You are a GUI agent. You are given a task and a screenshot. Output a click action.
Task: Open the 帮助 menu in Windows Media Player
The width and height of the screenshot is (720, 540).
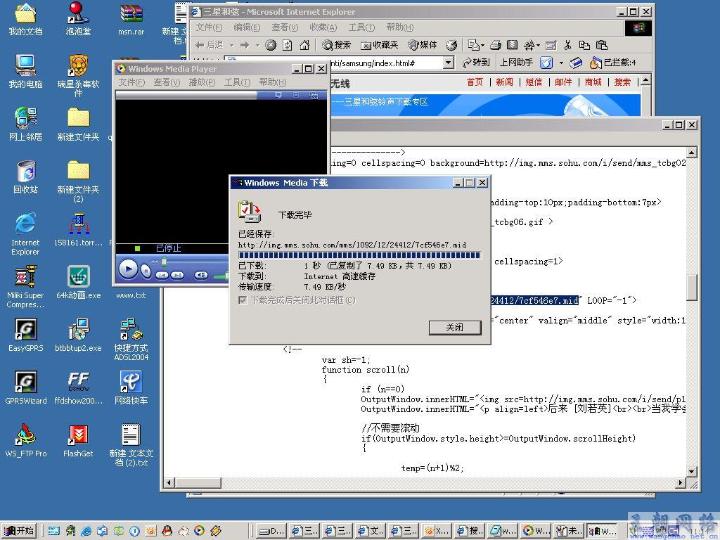pos(272,82)
